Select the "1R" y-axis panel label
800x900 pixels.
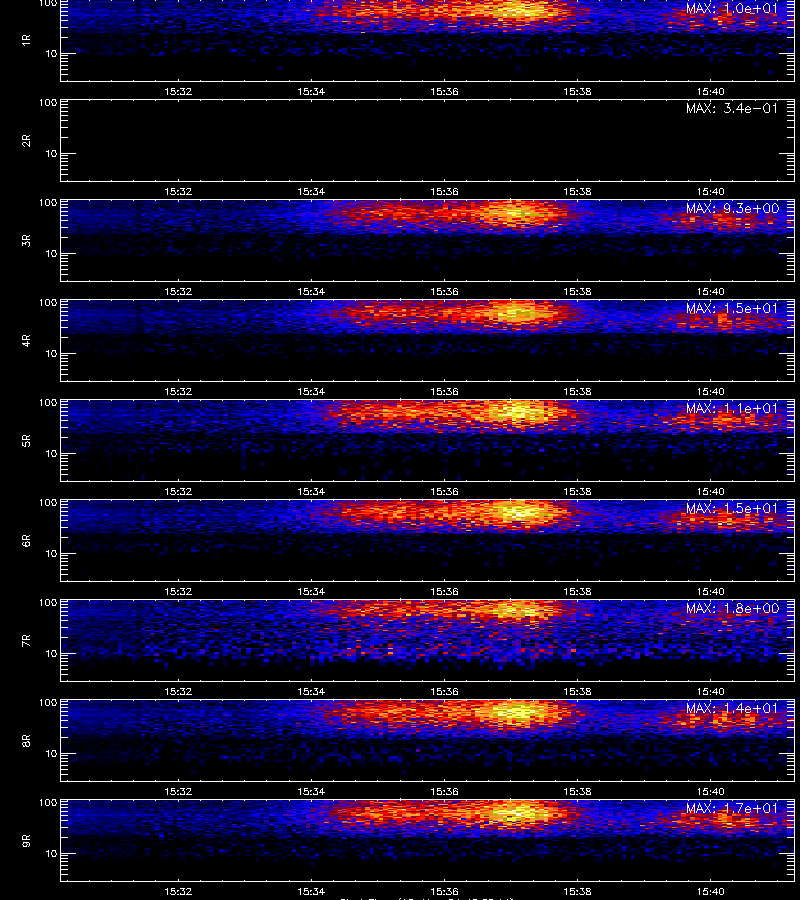pyautogui.click(x=26, y=40)
